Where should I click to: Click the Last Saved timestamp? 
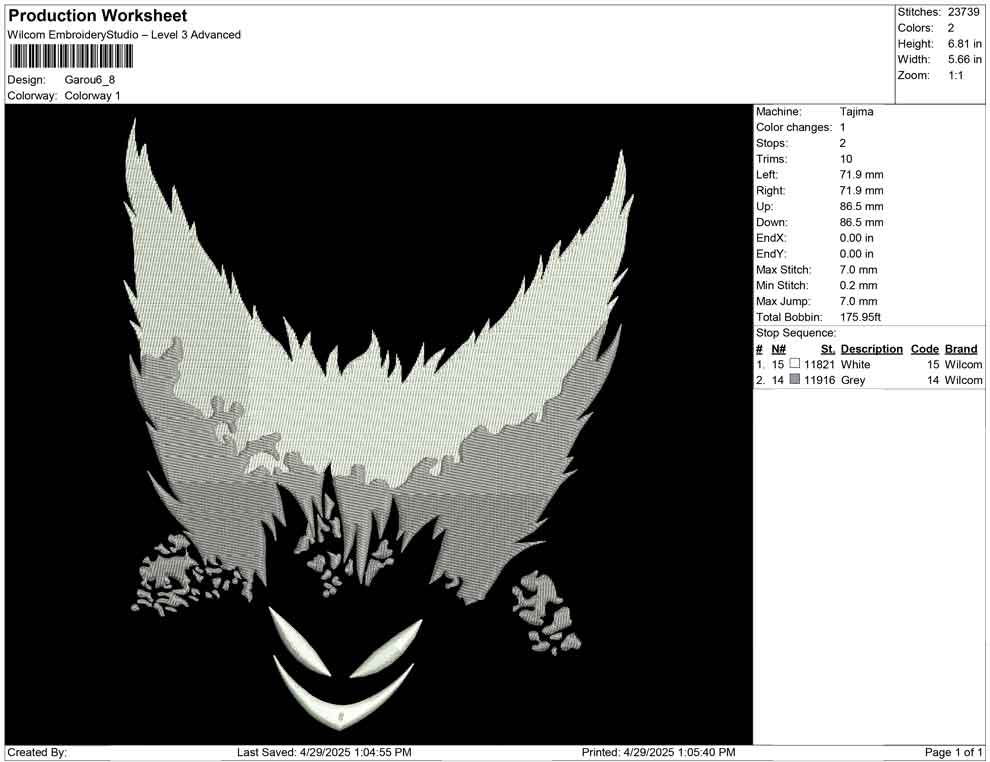click(324, 752)
